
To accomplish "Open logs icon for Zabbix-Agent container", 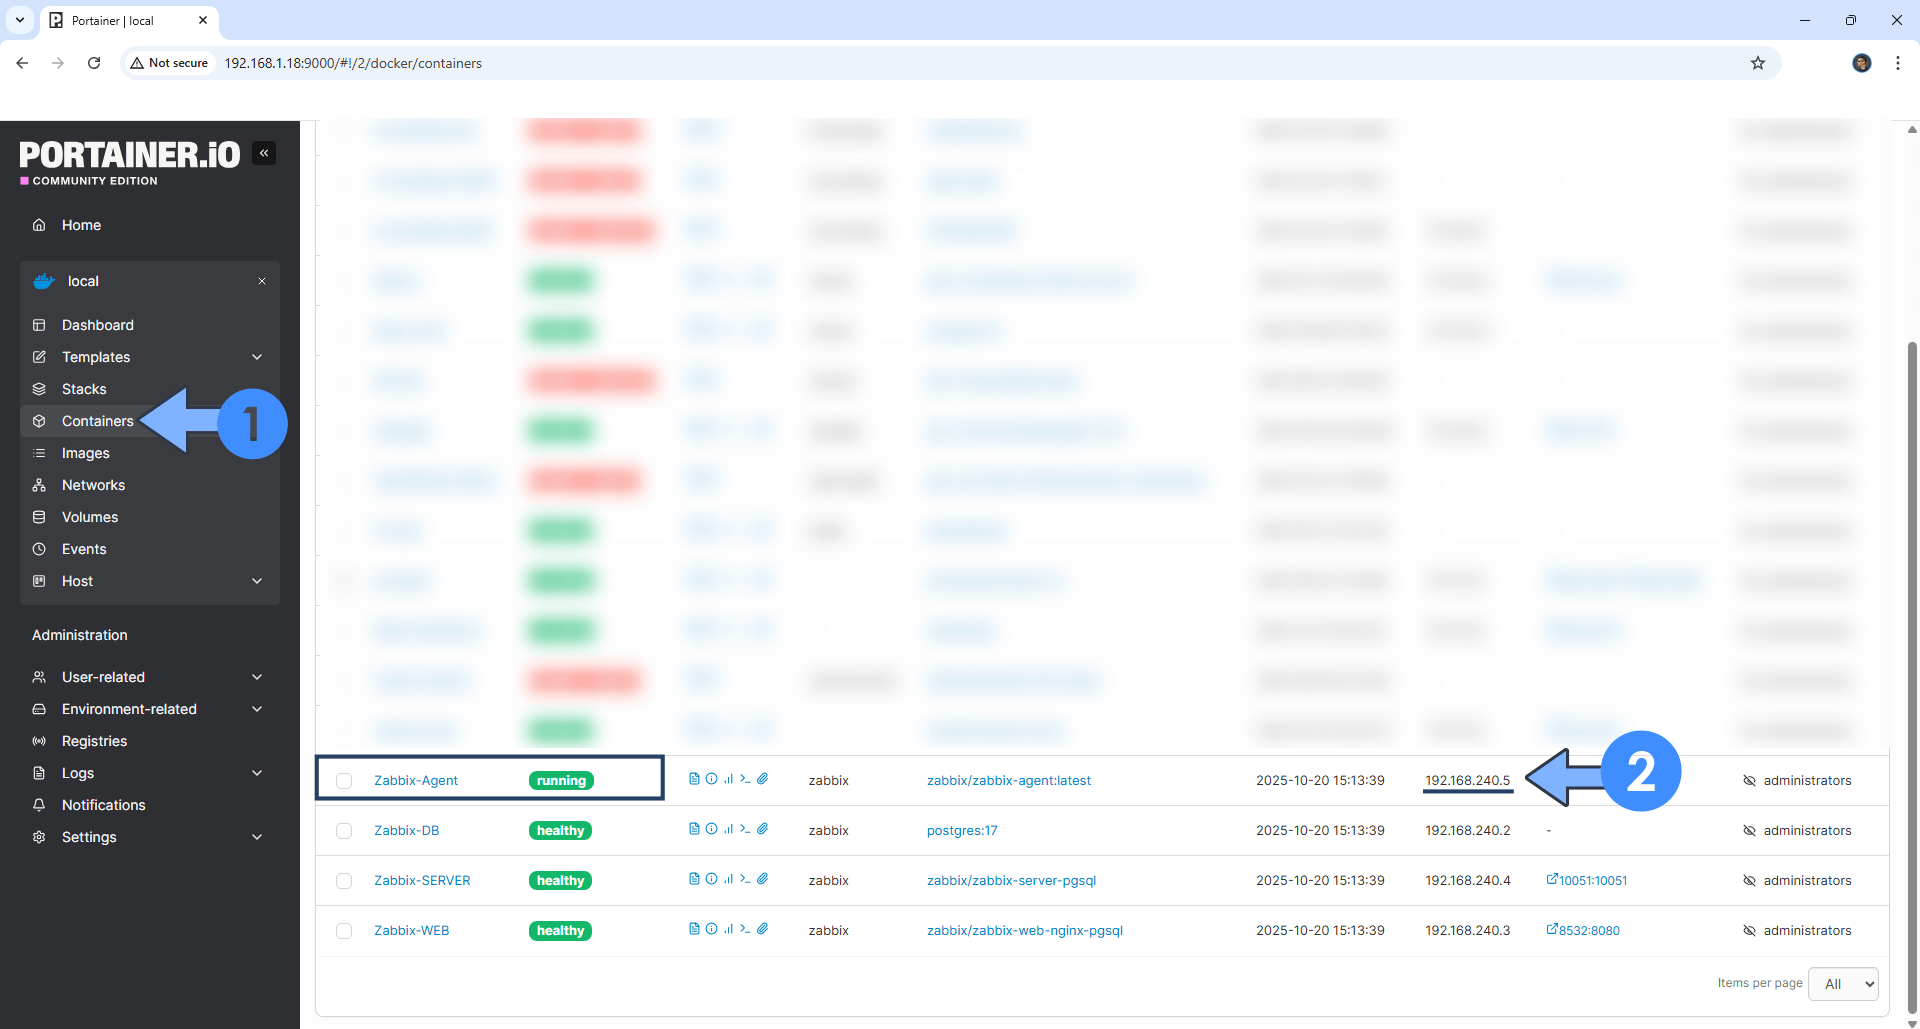I will (694, 779).
